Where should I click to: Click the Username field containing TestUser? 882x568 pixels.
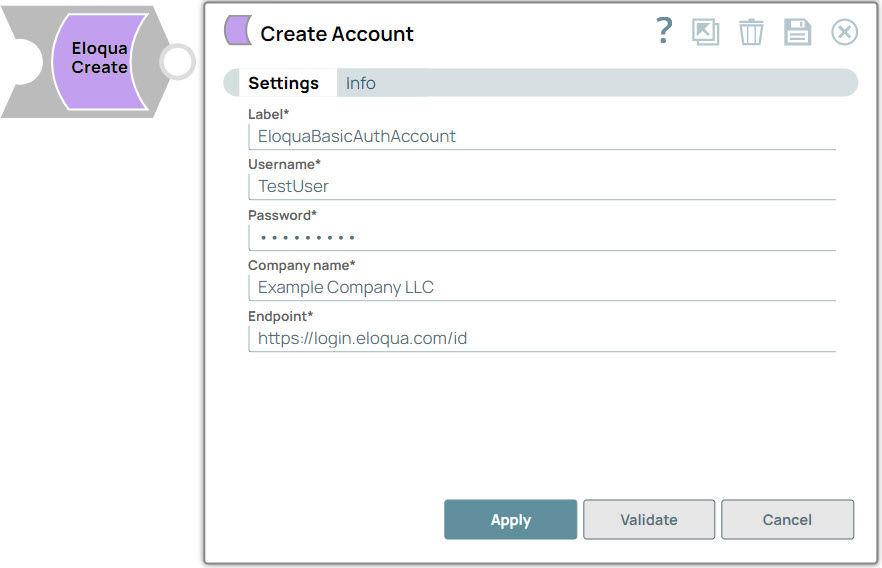pyautogui.click(x=542, y=187)
